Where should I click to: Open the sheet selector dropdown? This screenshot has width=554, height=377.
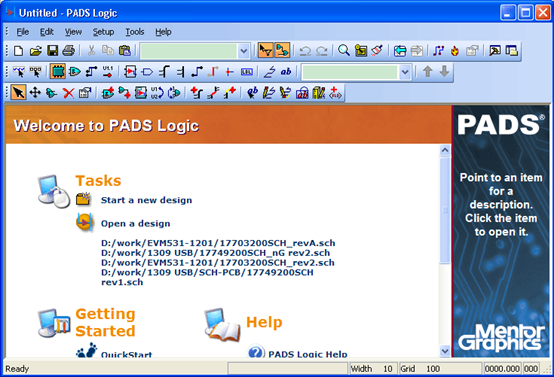click(244, 51)
